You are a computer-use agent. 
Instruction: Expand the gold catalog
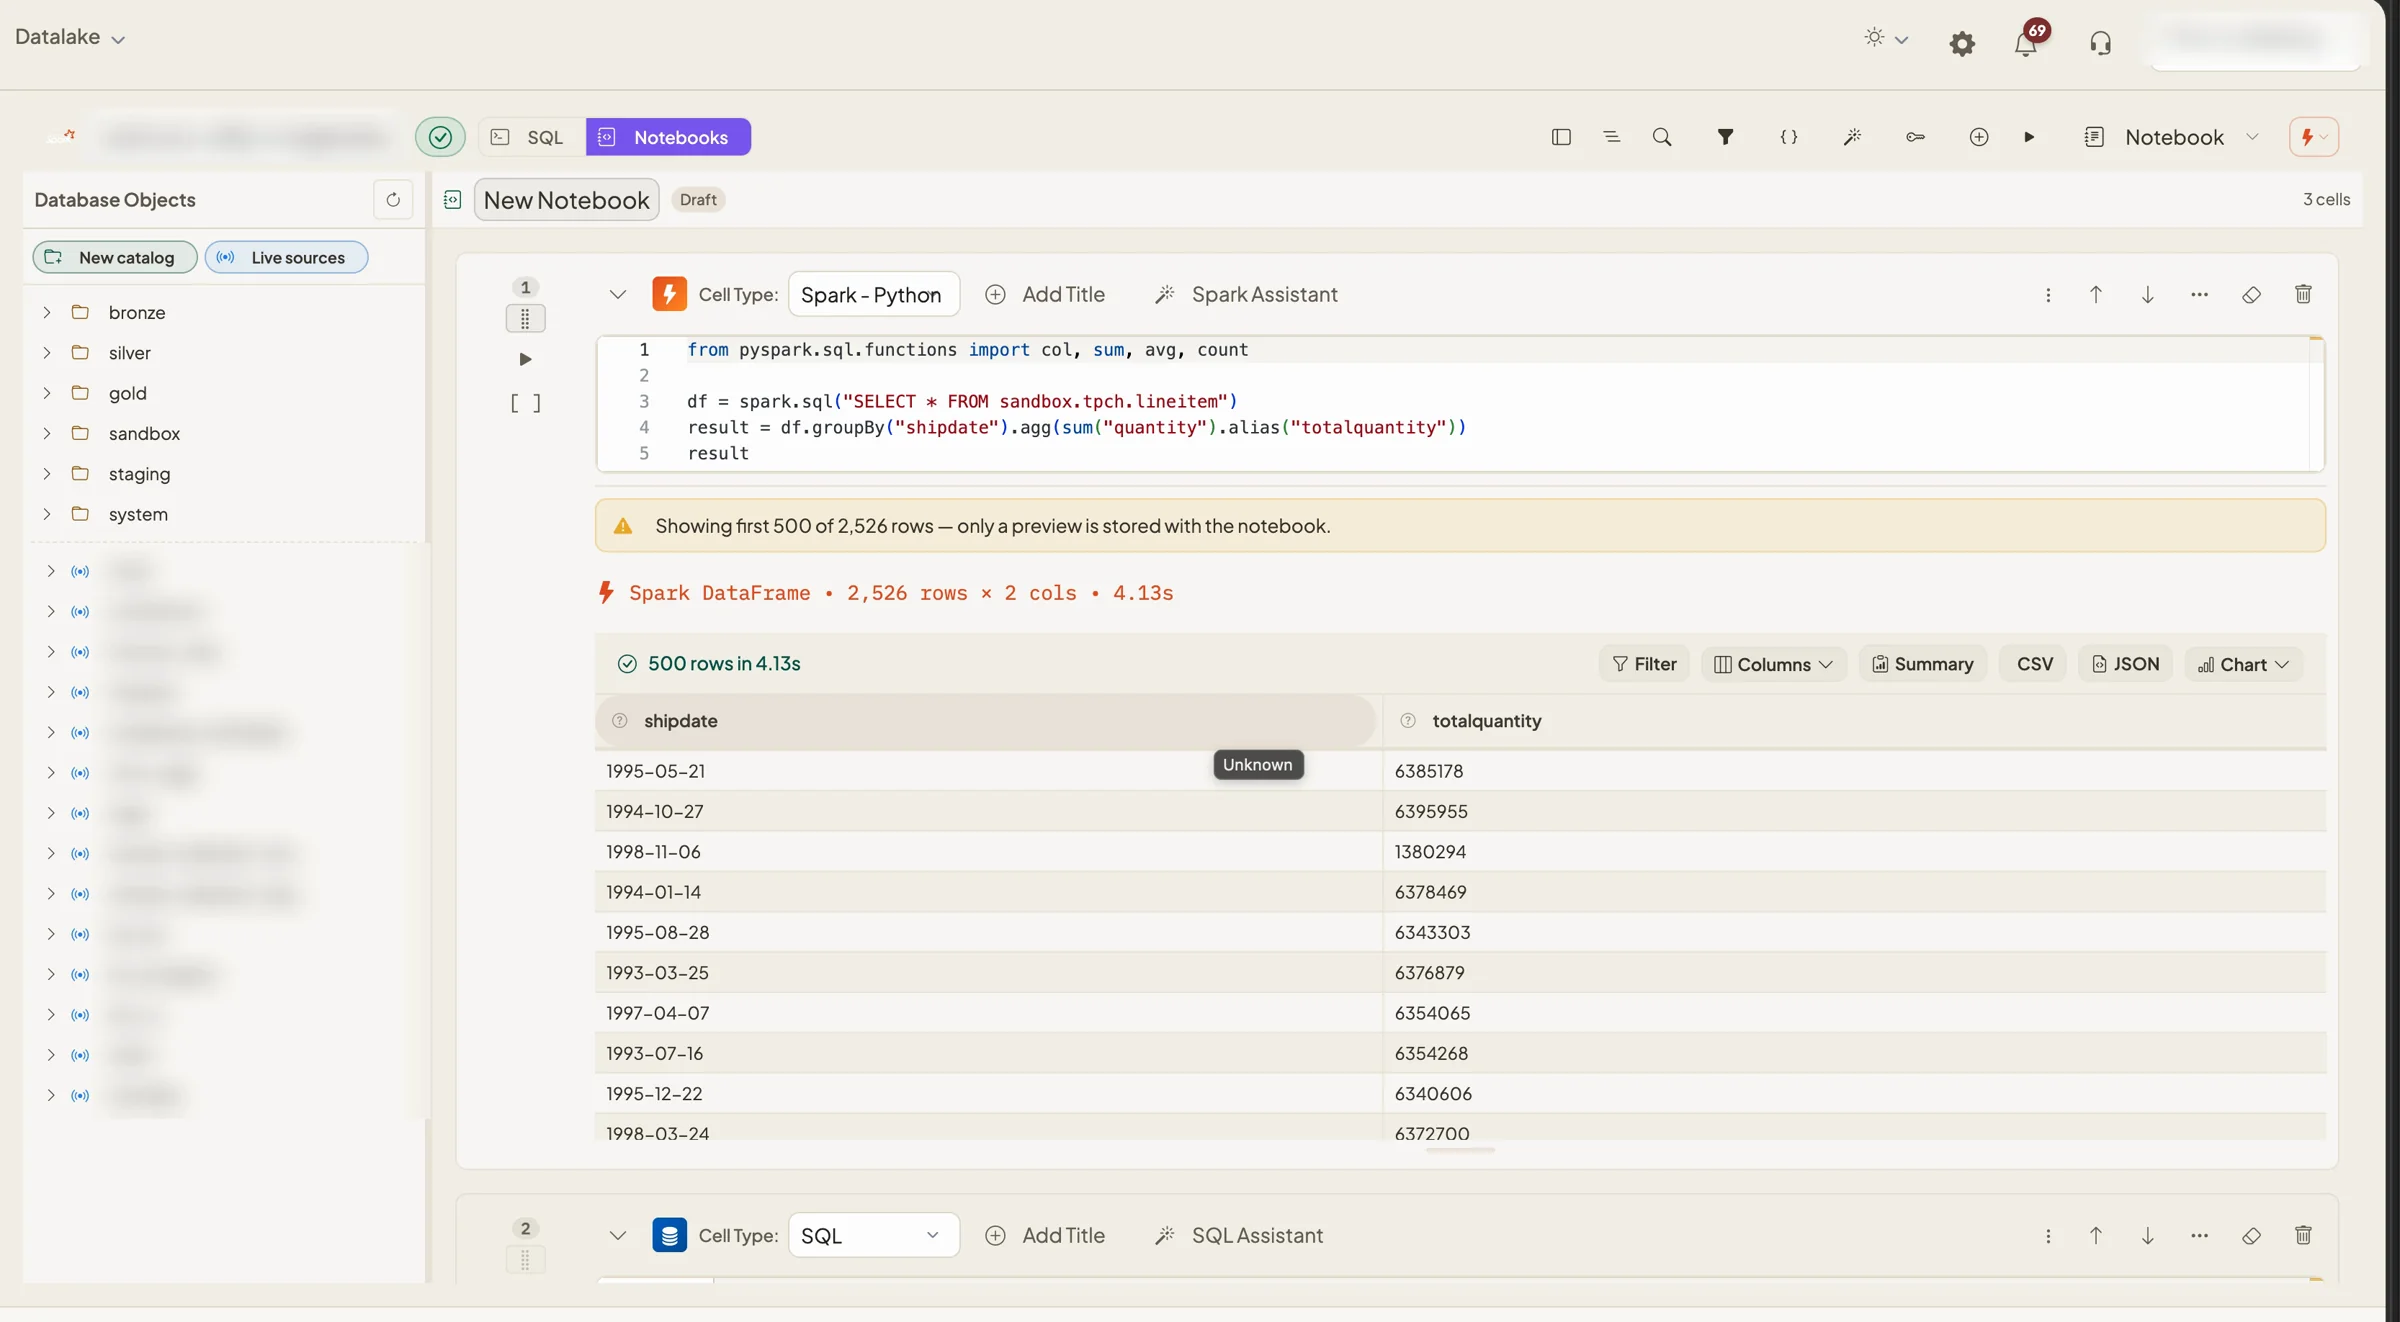tap(46, 393)
